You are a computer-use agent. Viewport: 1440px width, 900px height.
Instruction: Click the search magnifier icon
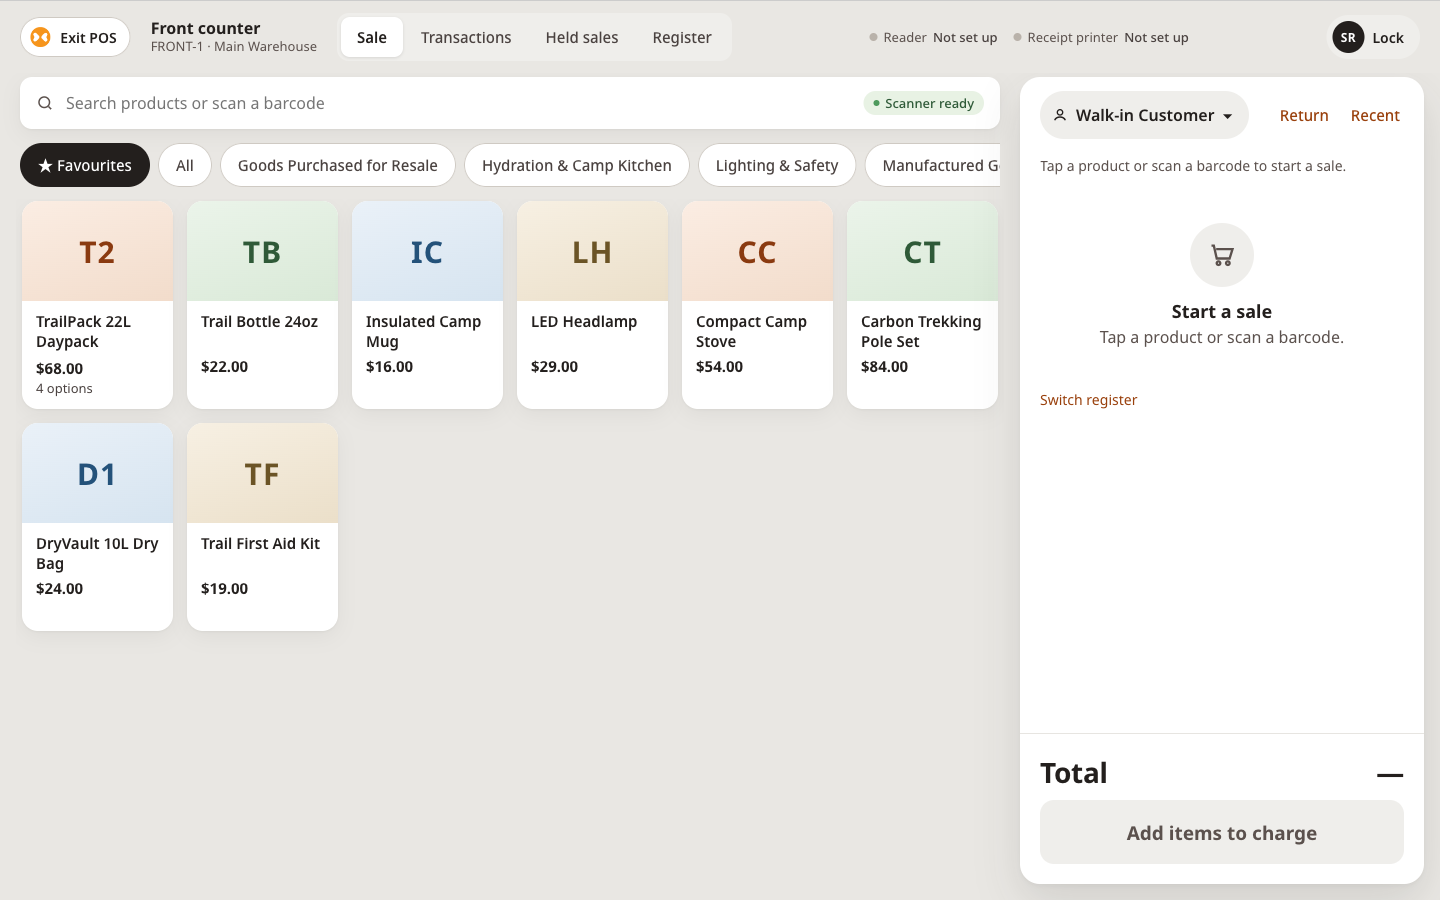[45, 103]
